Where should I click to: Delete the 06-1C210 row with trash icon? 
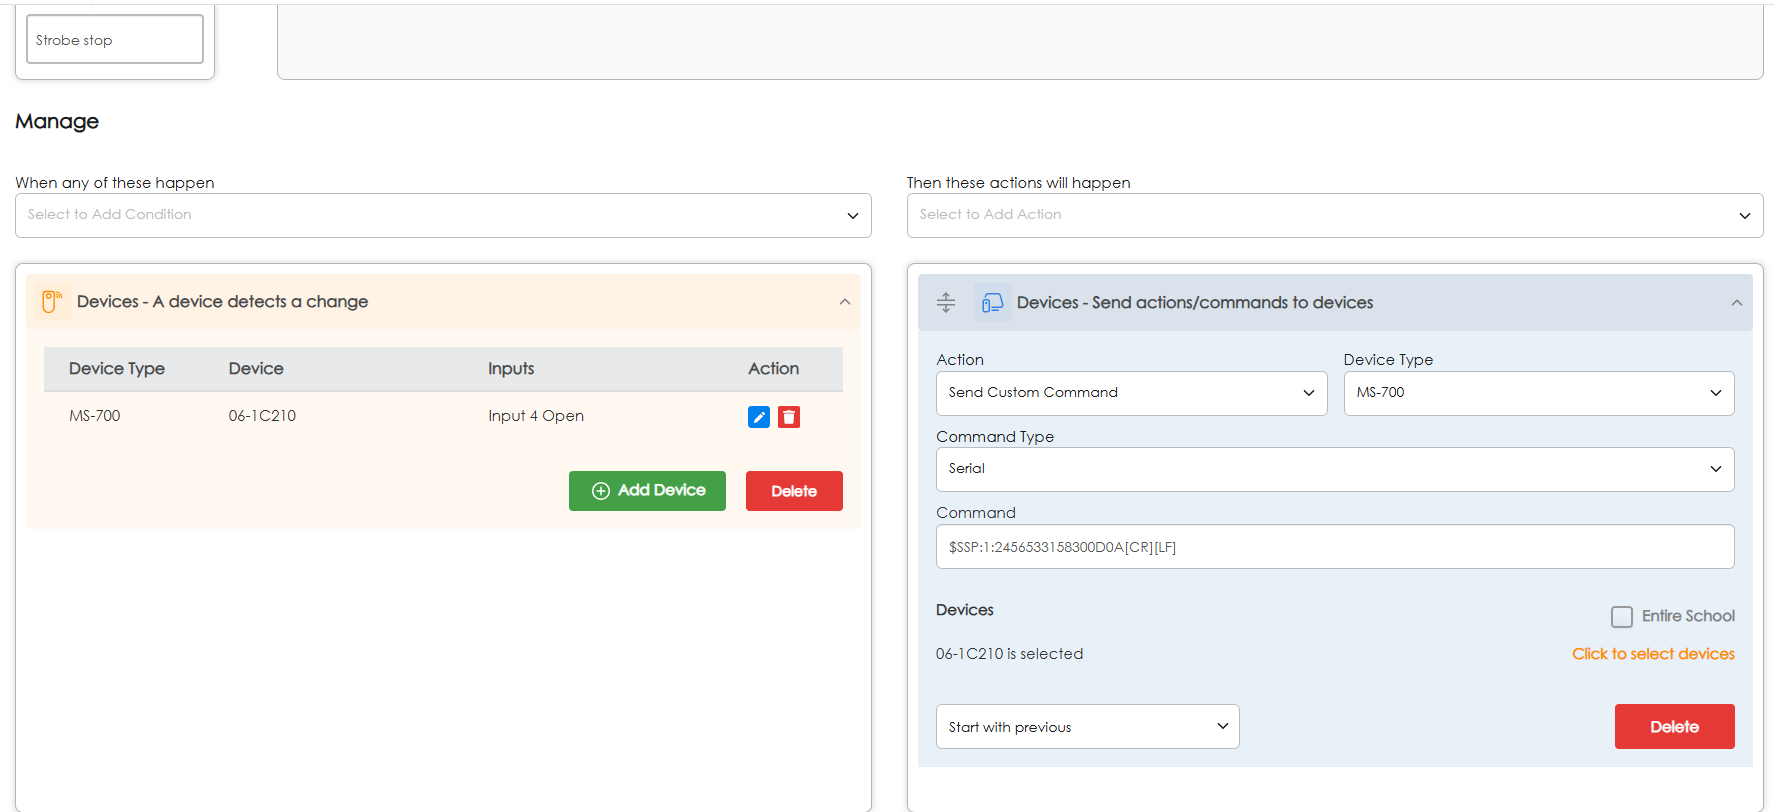point(789,417)
